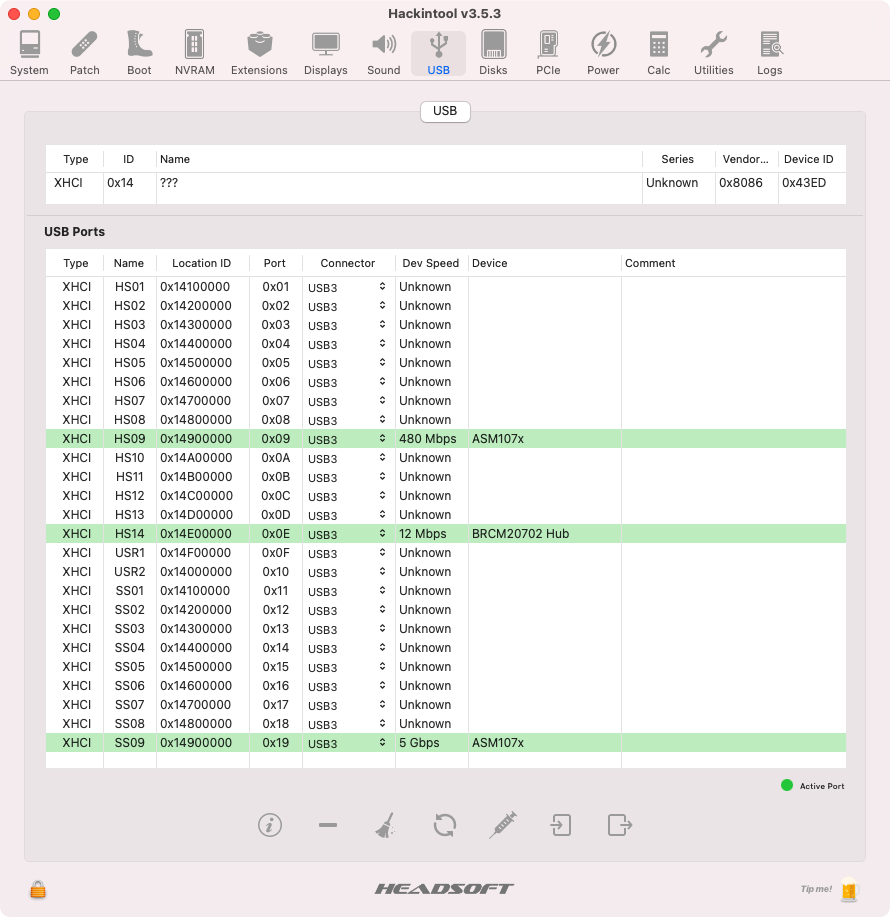Click location 0x14F00000 cell
The height and width of the screenshot is (917, 890).
[x=196, y=553]
